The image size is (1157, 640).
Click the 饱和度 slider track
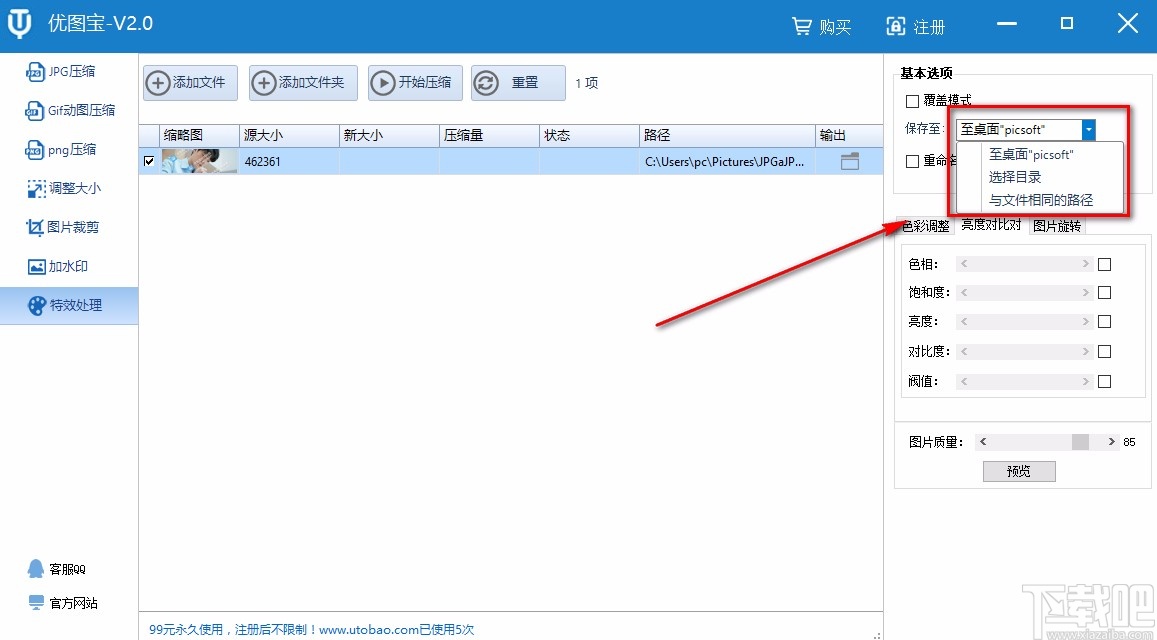1024,292
